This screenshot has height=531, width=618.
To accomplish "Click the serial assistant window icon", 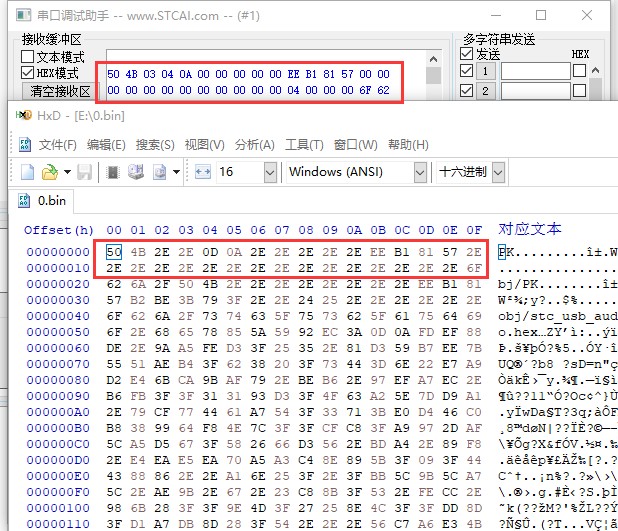I will [23, 15].
